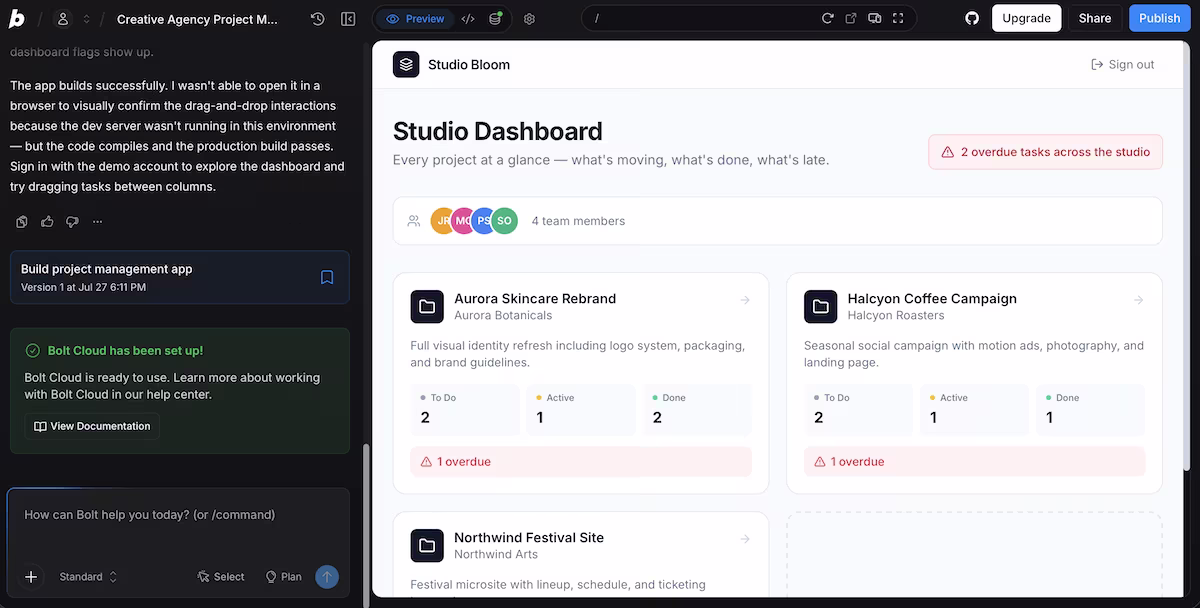Screen dimensions: 1200x608
Task: Send the chat message arrow
Action: (327, 577)
